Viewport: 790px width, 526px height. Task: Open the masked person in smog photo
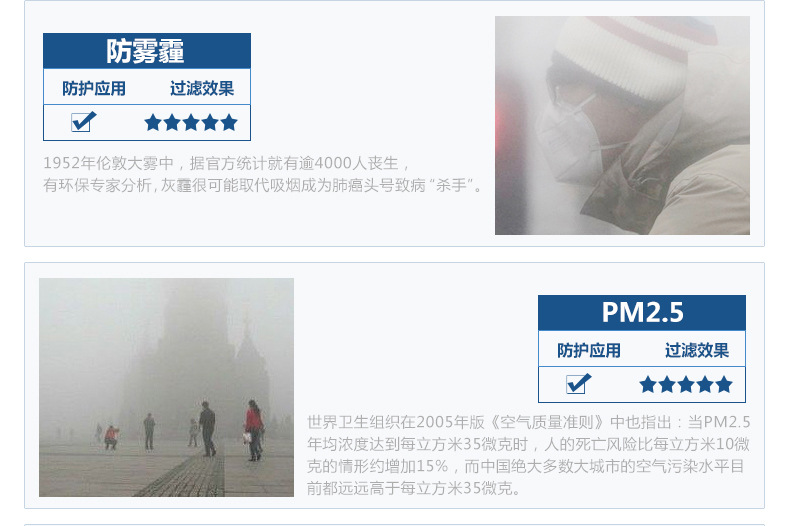(x=622, y=125)
